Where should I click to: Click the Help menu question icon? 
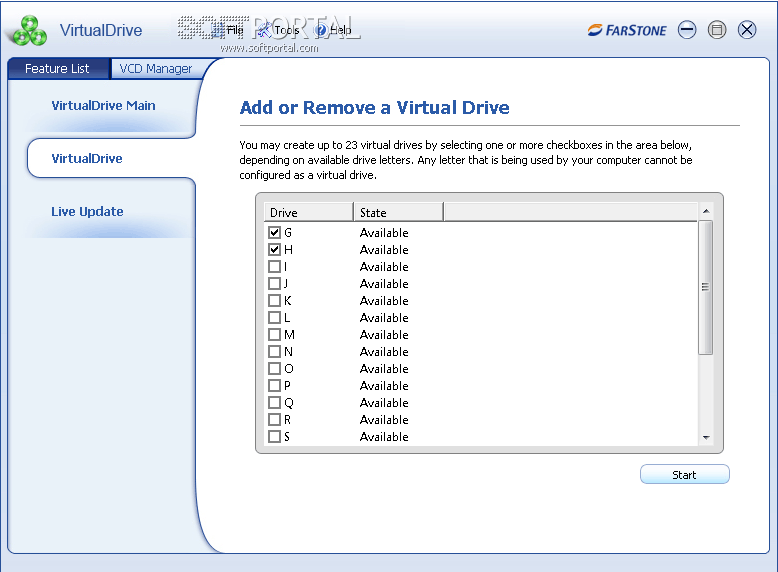(x=320, y=30)
